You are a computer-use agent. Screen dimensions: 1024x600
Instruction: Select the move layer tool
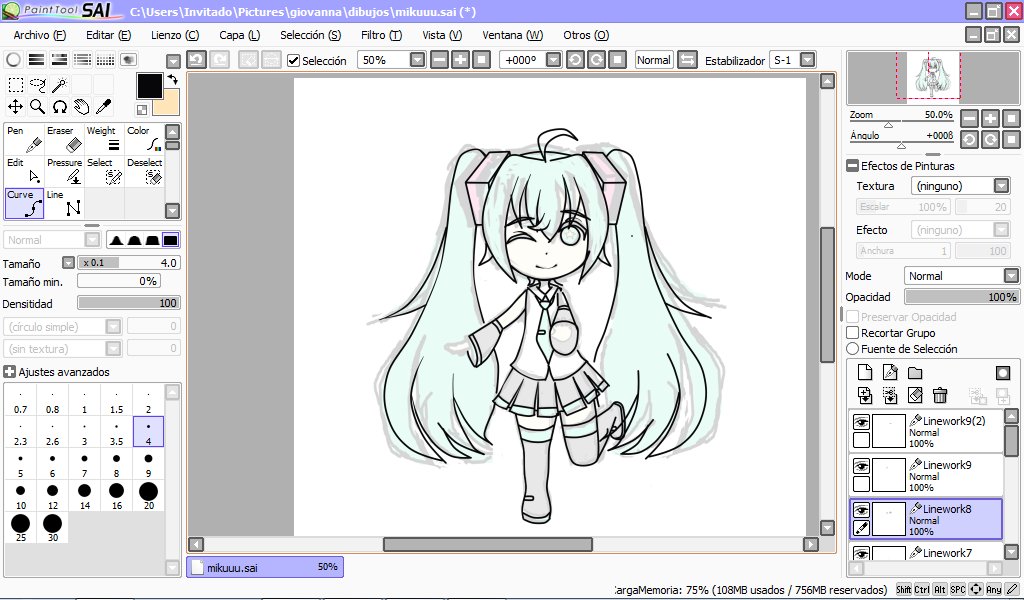(16, 106)
